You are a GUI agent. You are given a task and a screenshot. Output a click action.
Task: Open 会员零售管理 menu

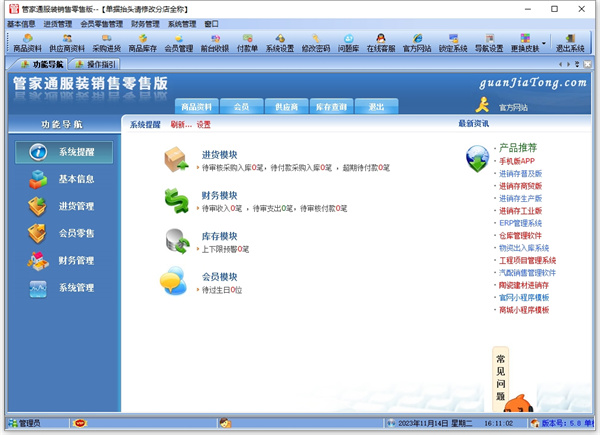click(x=101, y=24)
